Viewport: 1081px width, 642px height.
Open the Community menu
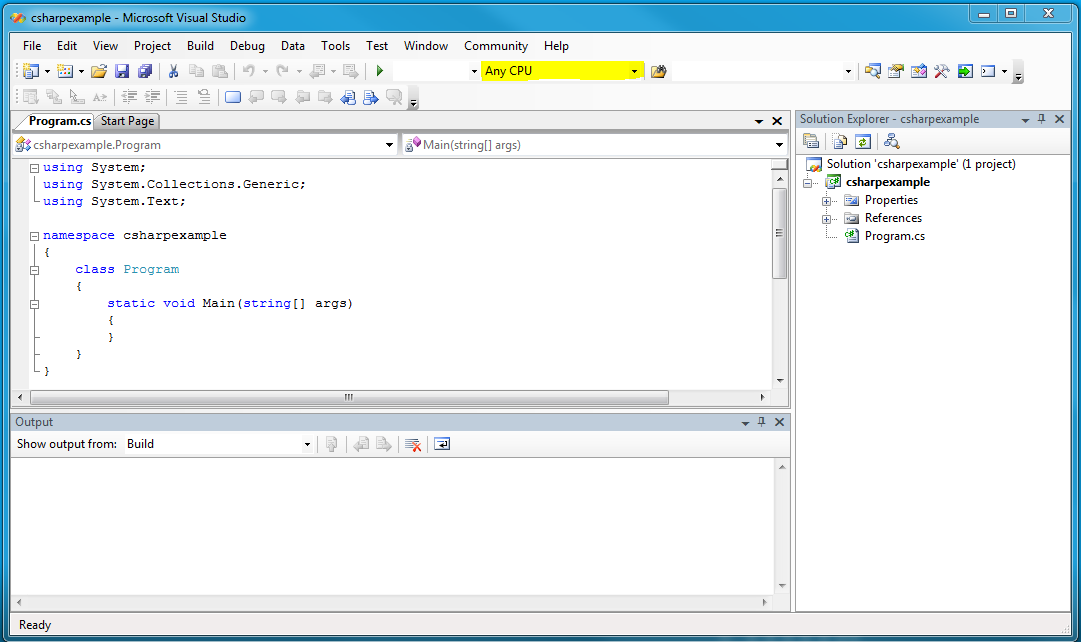496,46
